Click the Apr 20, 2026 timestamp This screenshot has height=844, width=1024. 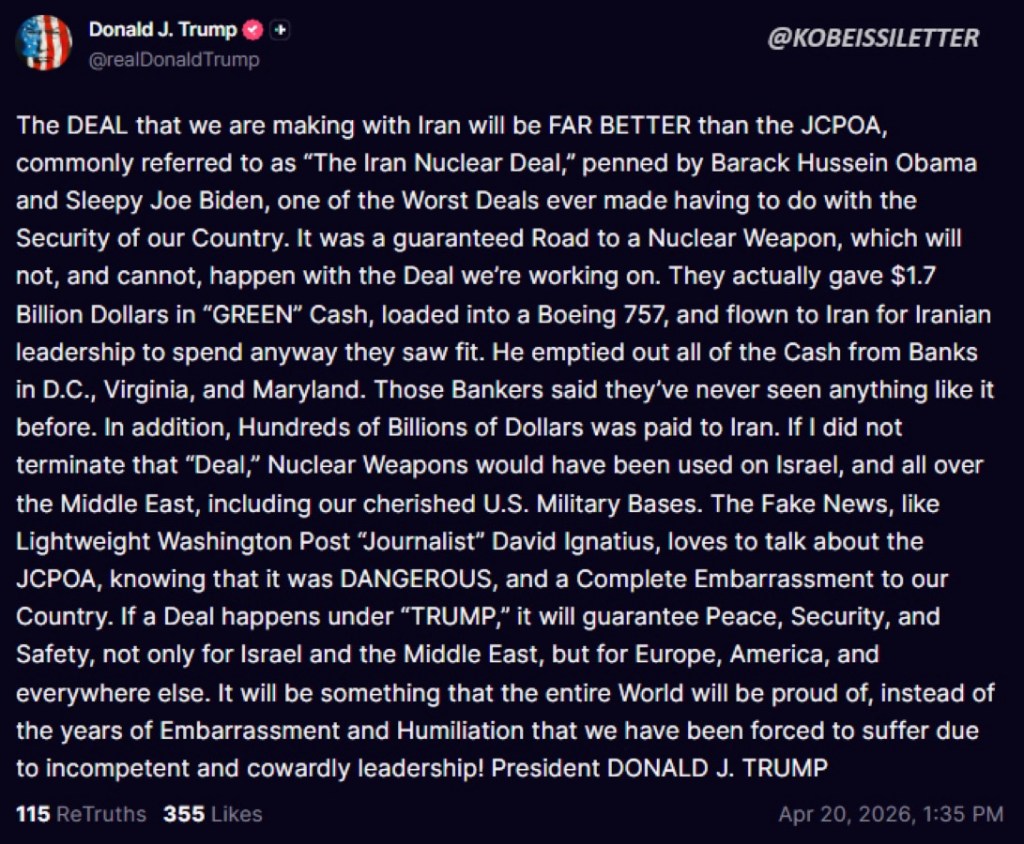[890, 814]
